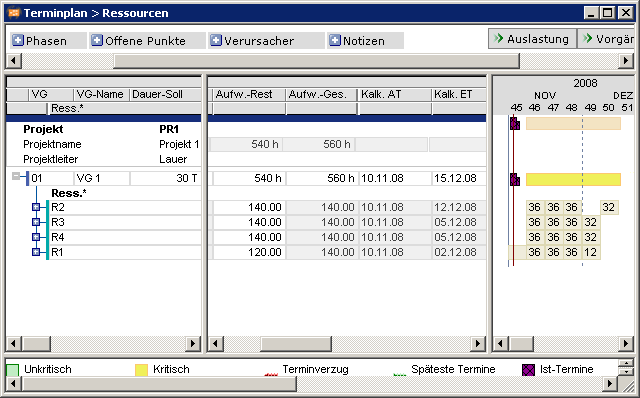This screenshot has width=640, height=398.
Task: Expand resource R4 row
Action: (36, 237)
